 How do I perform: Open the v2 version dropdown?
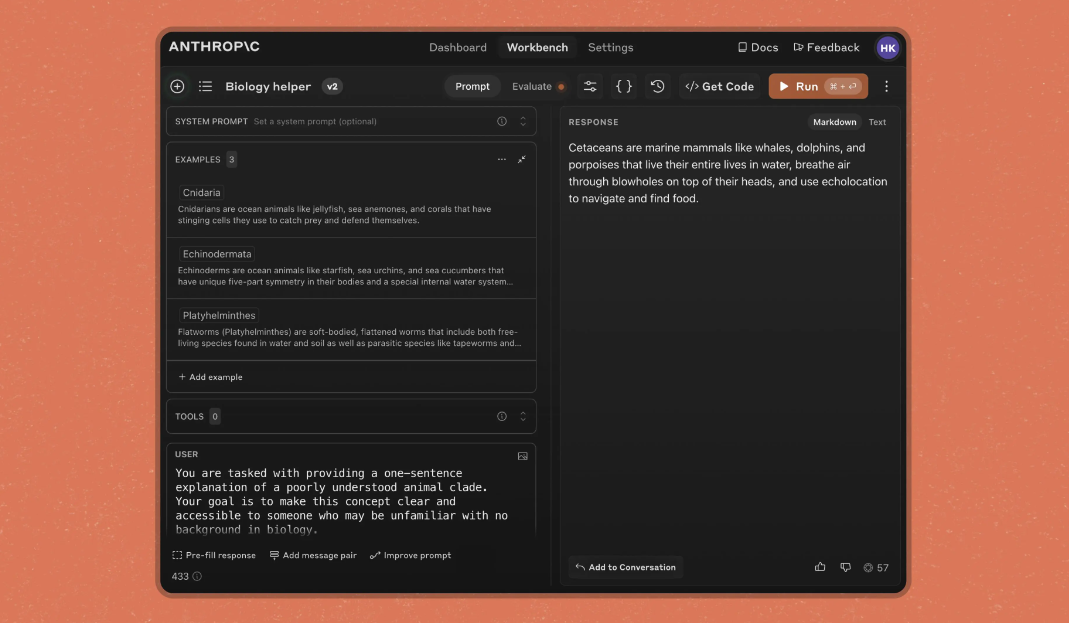click(x=332, y=87)
